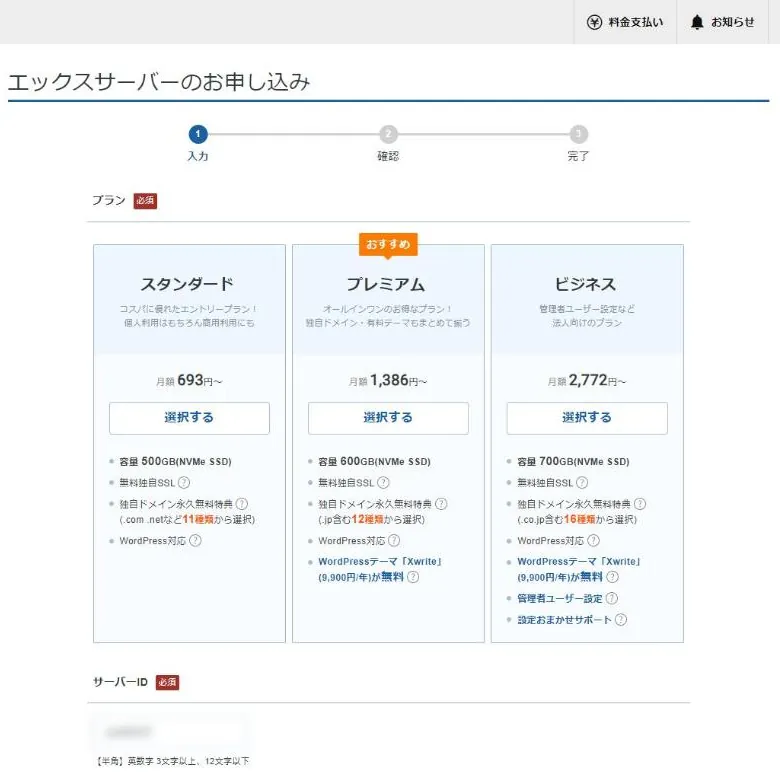Click 容量 600GB(NVMe SSD) text

(375, 461)
